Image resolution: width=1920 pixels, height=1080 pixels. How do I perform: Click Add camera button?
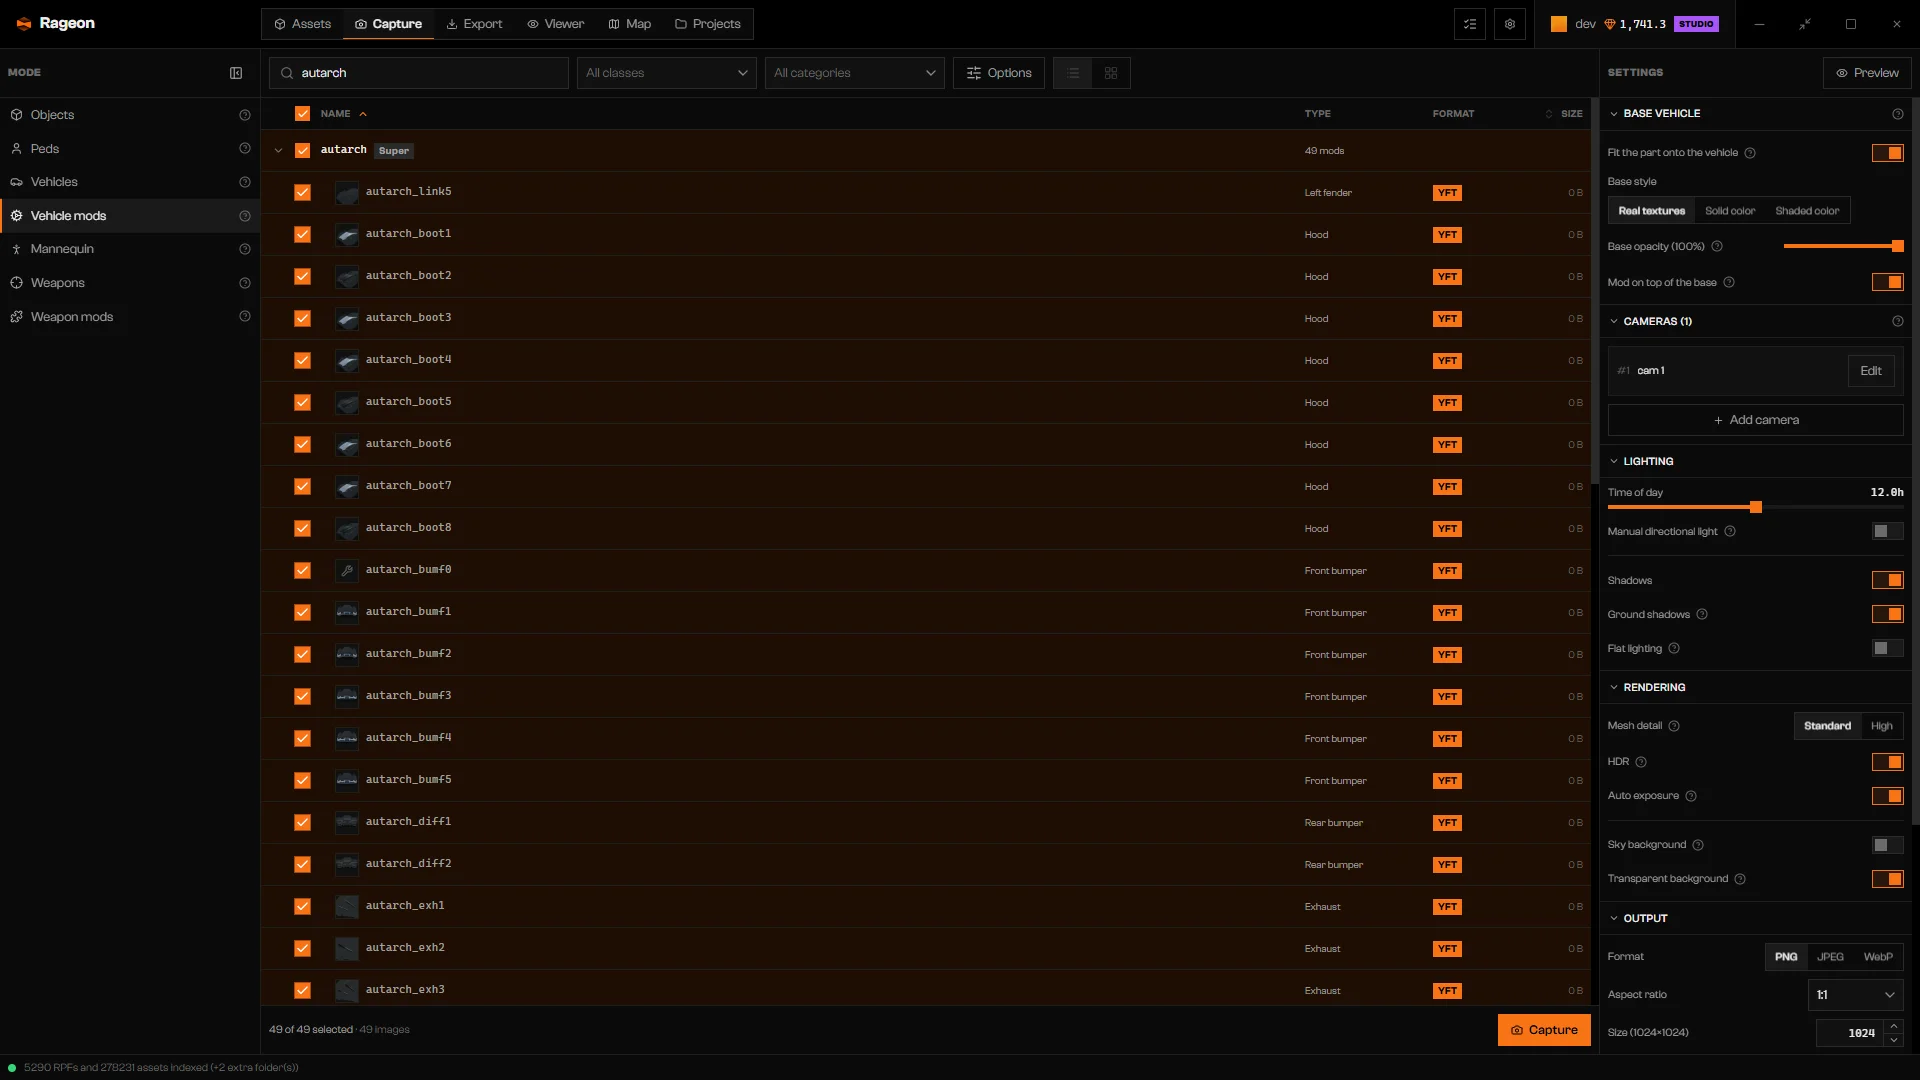coord(1755,420)
